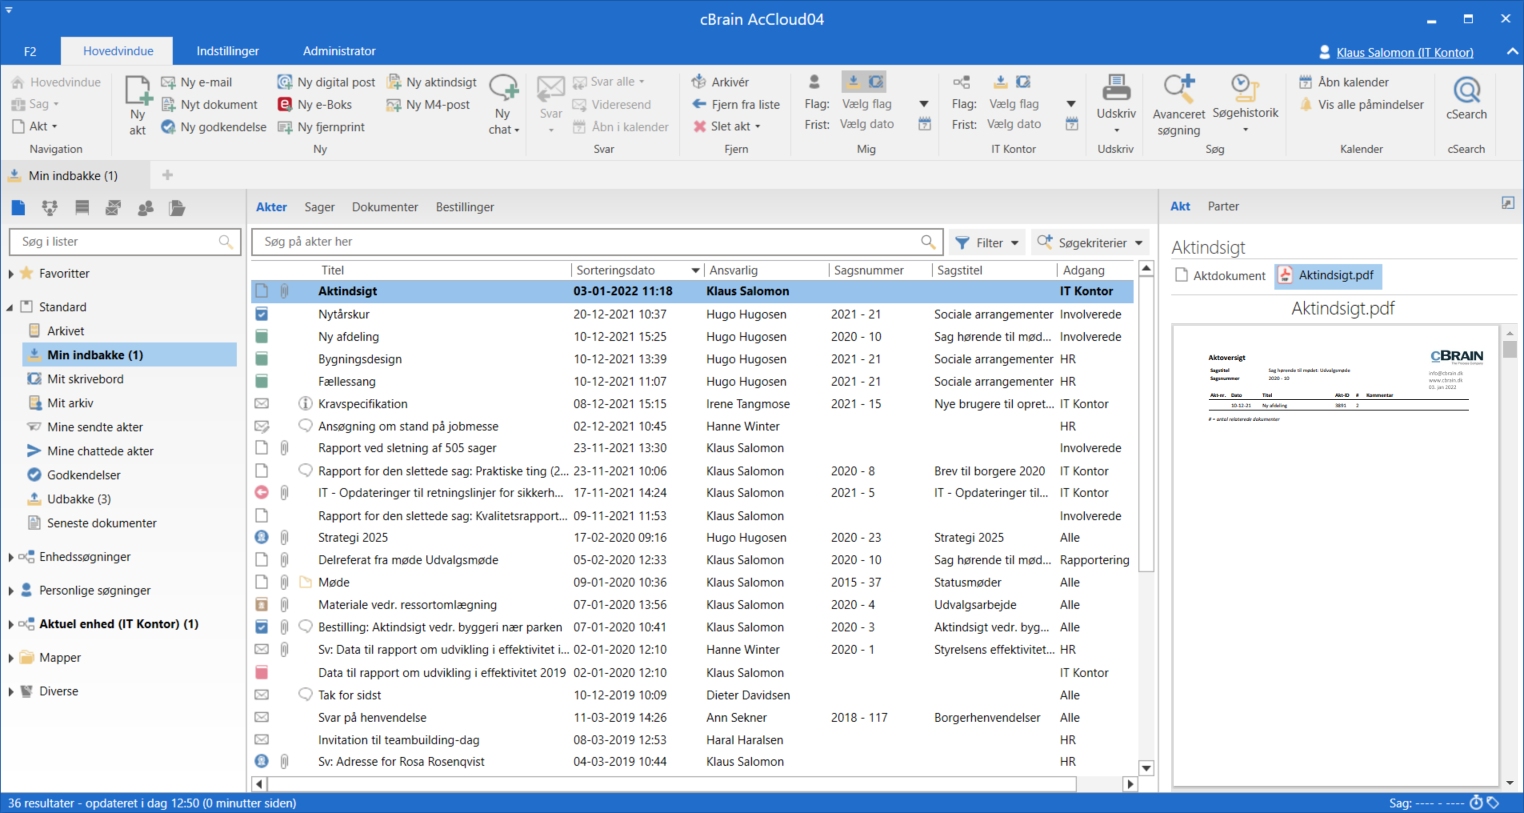This screenshot has width=1524, height=813.
Task: Select Aktdokument in preview
Action: (x=1220, y=275)
